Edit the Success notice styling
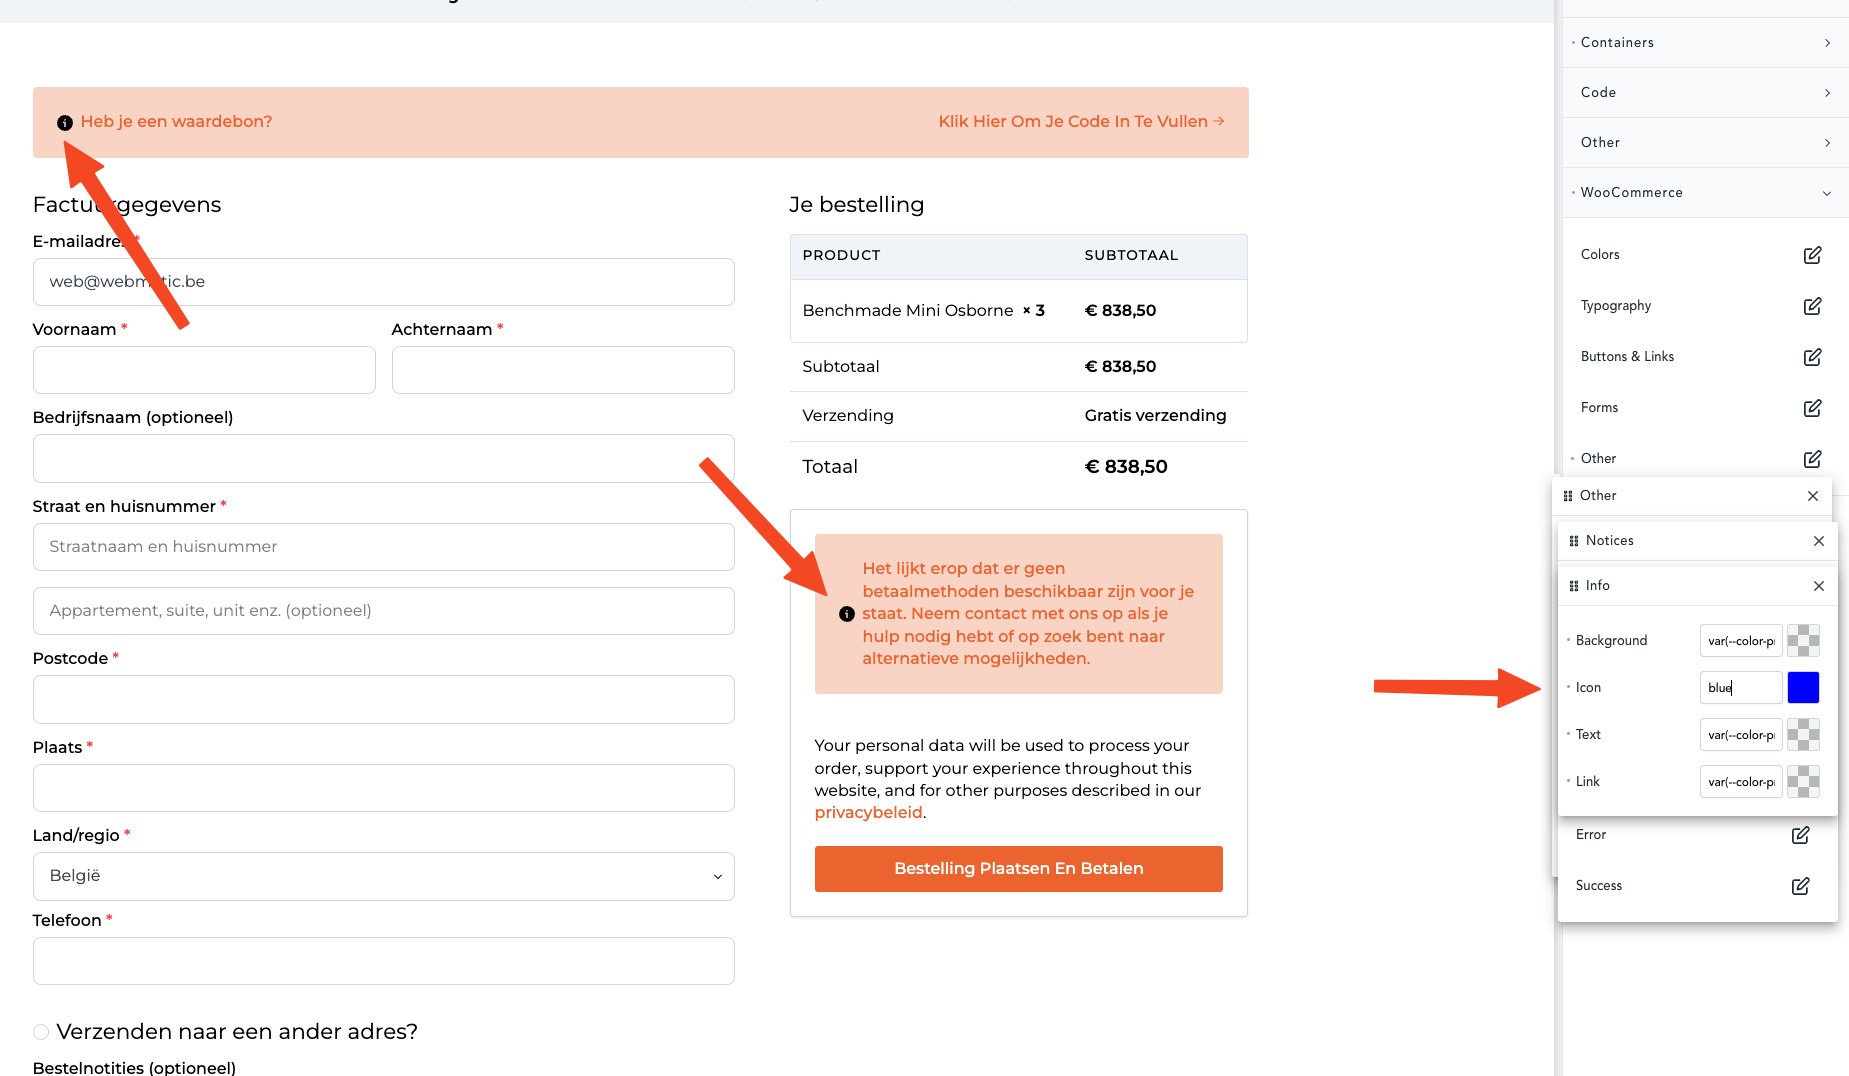This screenshot has height=1076, width=1849. (x=1800, y=886)
